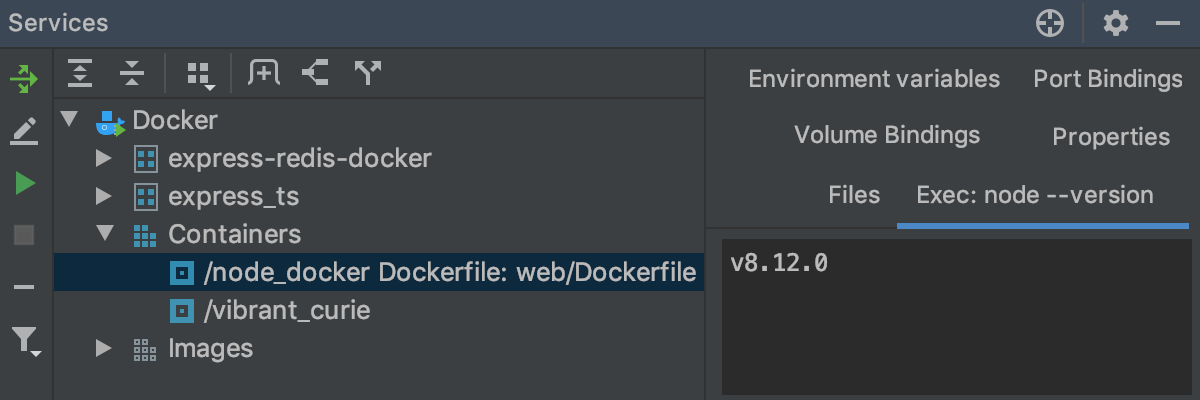The image size is (1200, 400).
Task: Expand the Images node
Action: coord(103,348)
